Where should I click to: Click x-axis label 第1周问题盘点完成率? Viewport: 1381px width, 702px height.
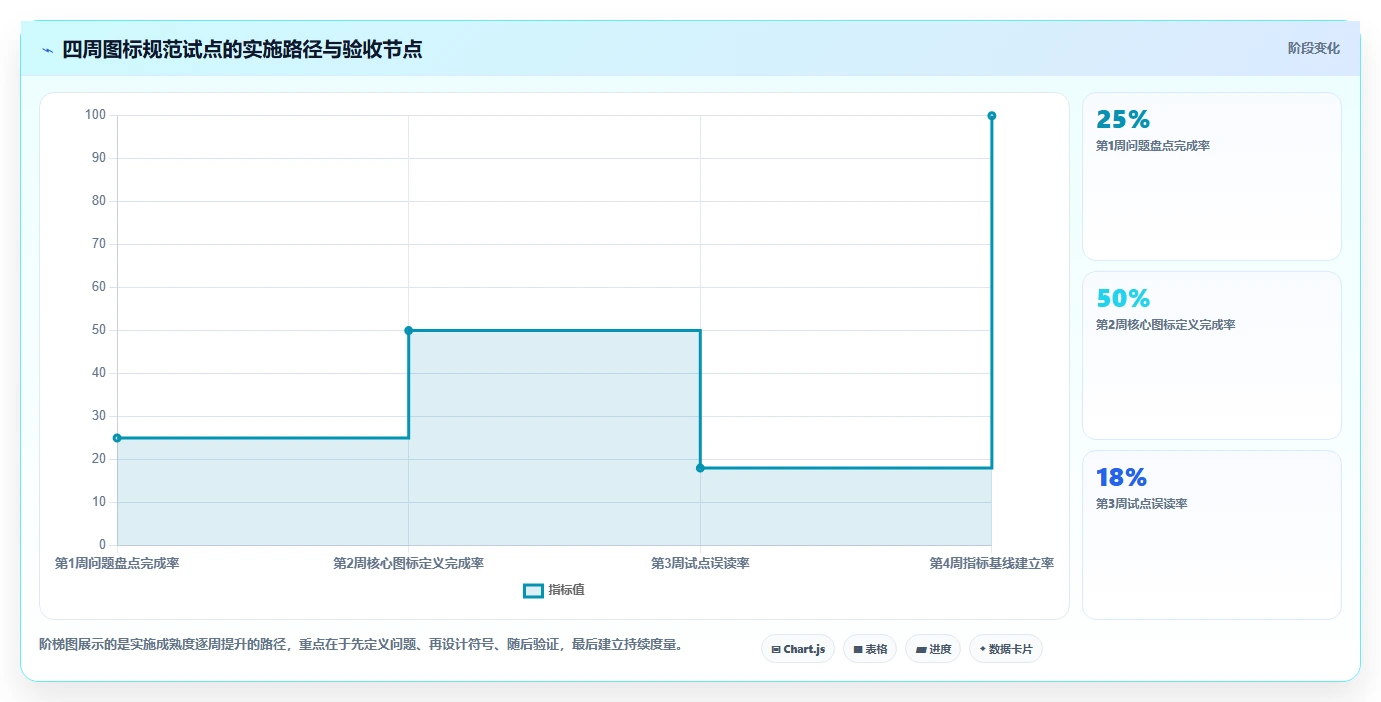[117, 564]
